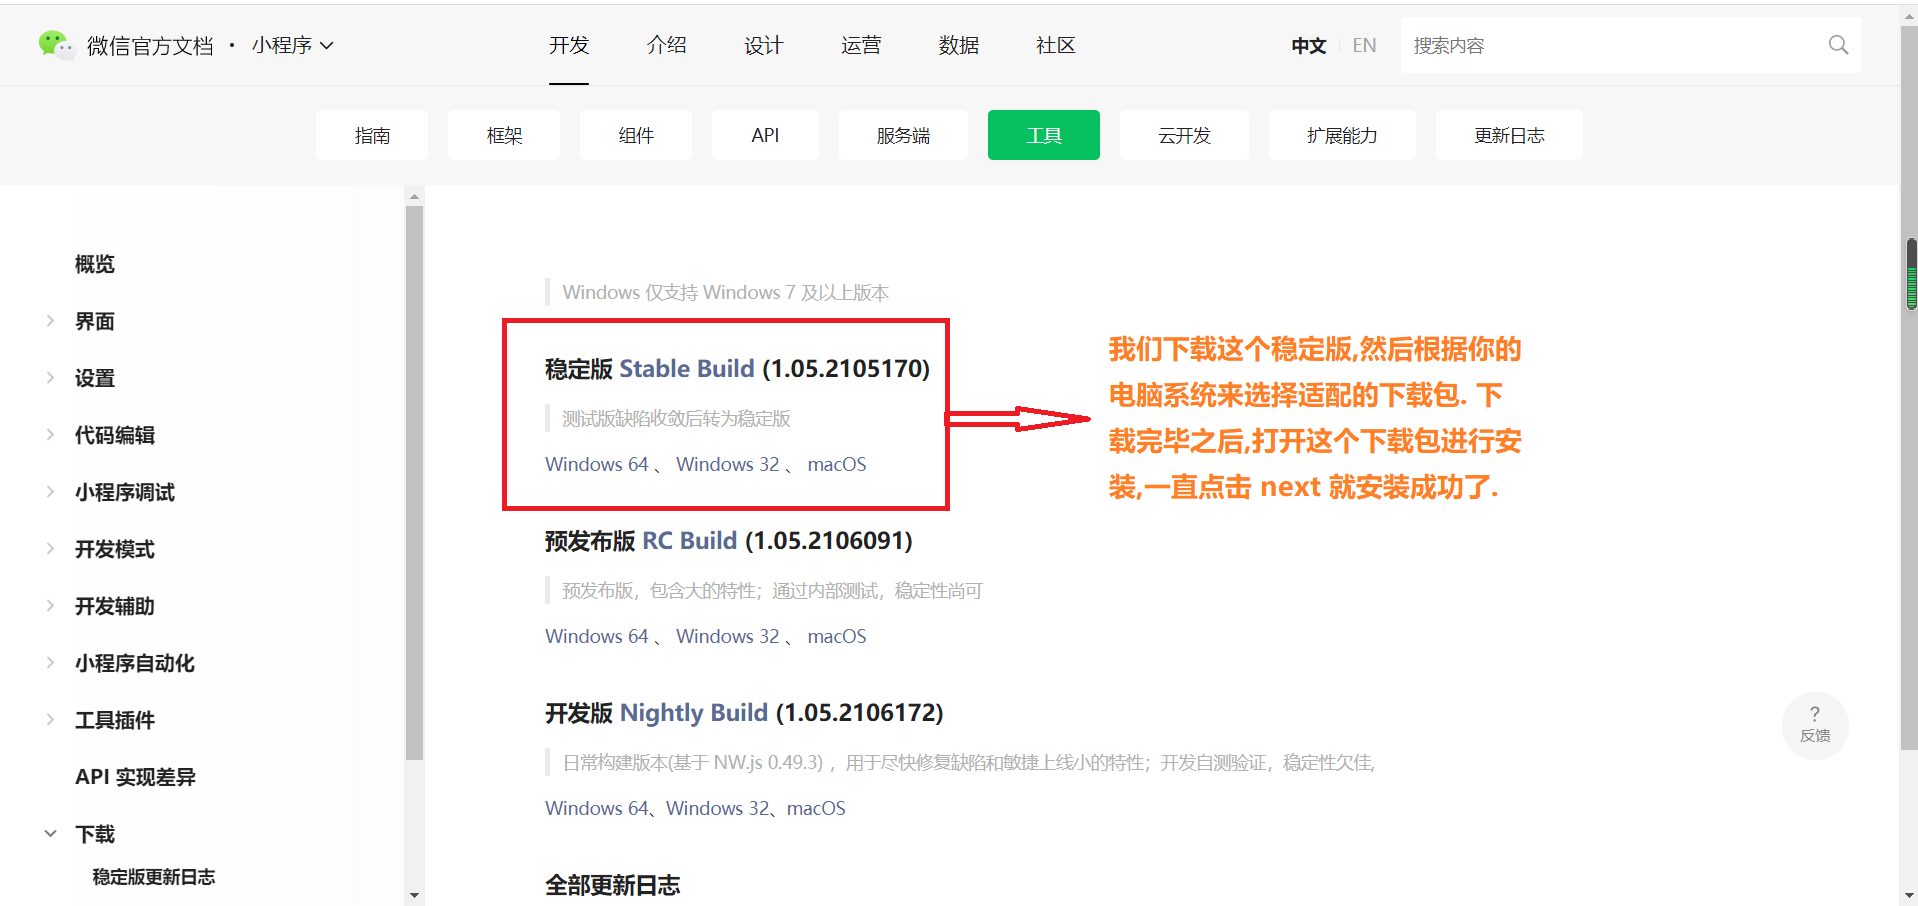Download Nightly Build macOS
Screen dimensions: 1918x906
816,808
